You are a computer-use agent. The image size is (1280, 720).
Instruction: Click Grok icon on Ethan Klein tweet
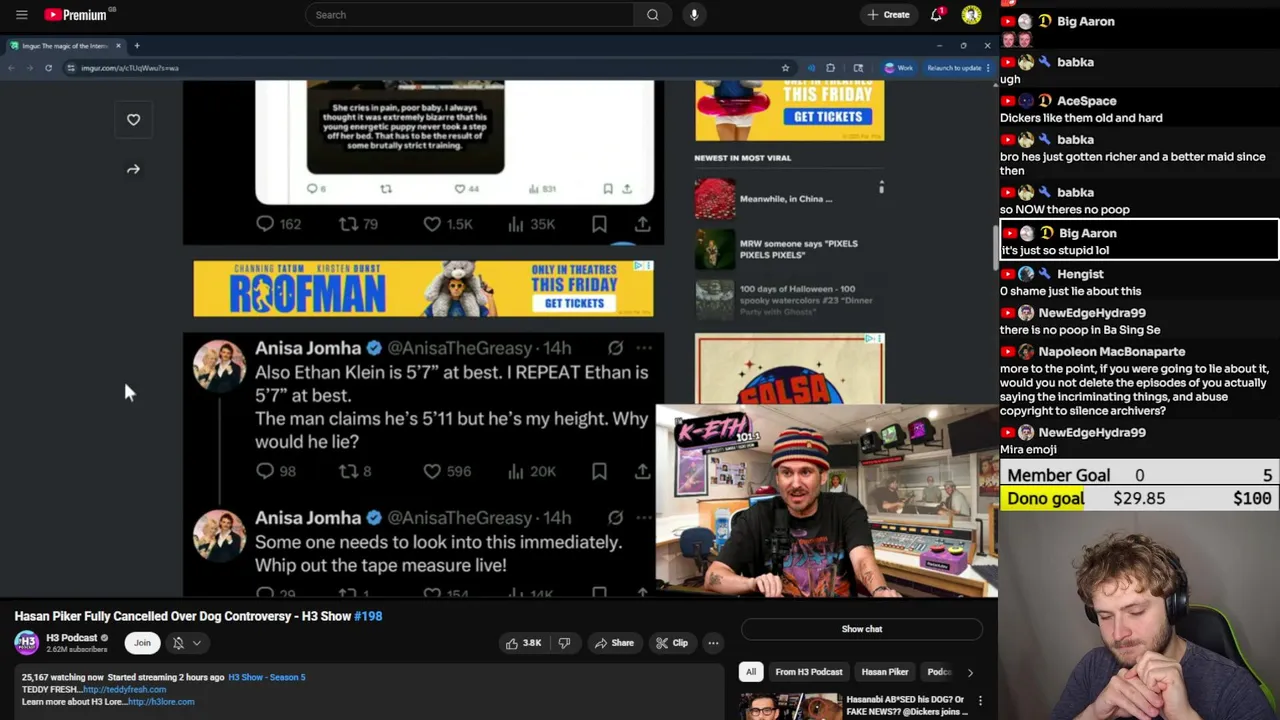[x=616, y=348]
